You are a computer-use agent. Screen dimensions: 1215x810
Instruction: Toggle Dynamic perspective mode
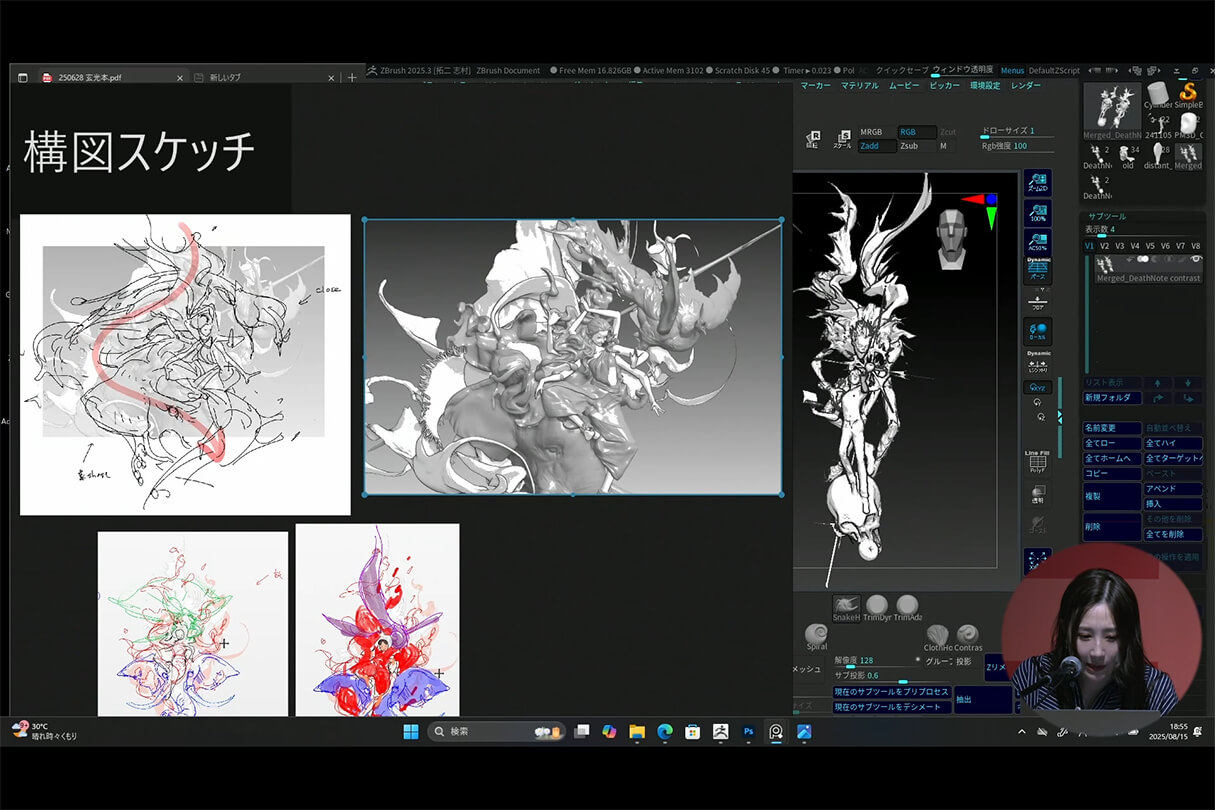pos(1037,271)
